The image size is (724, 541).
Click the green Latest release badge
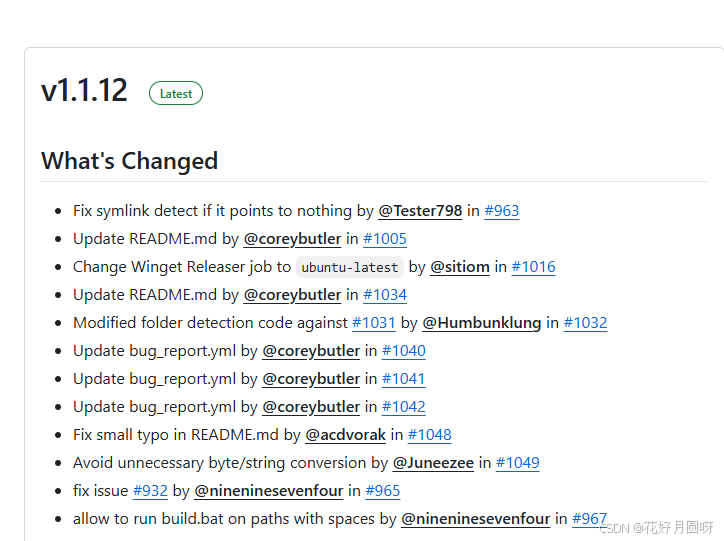(x=176, y=93)
